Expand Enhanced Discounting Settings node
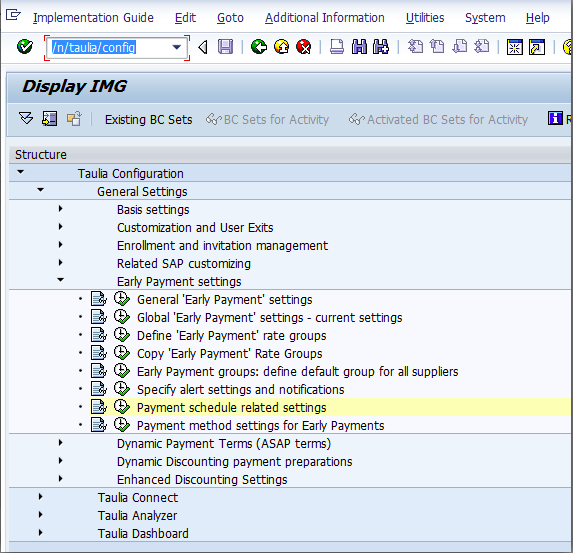The height and width of the screenshot is (553, 573). (61, 478)
